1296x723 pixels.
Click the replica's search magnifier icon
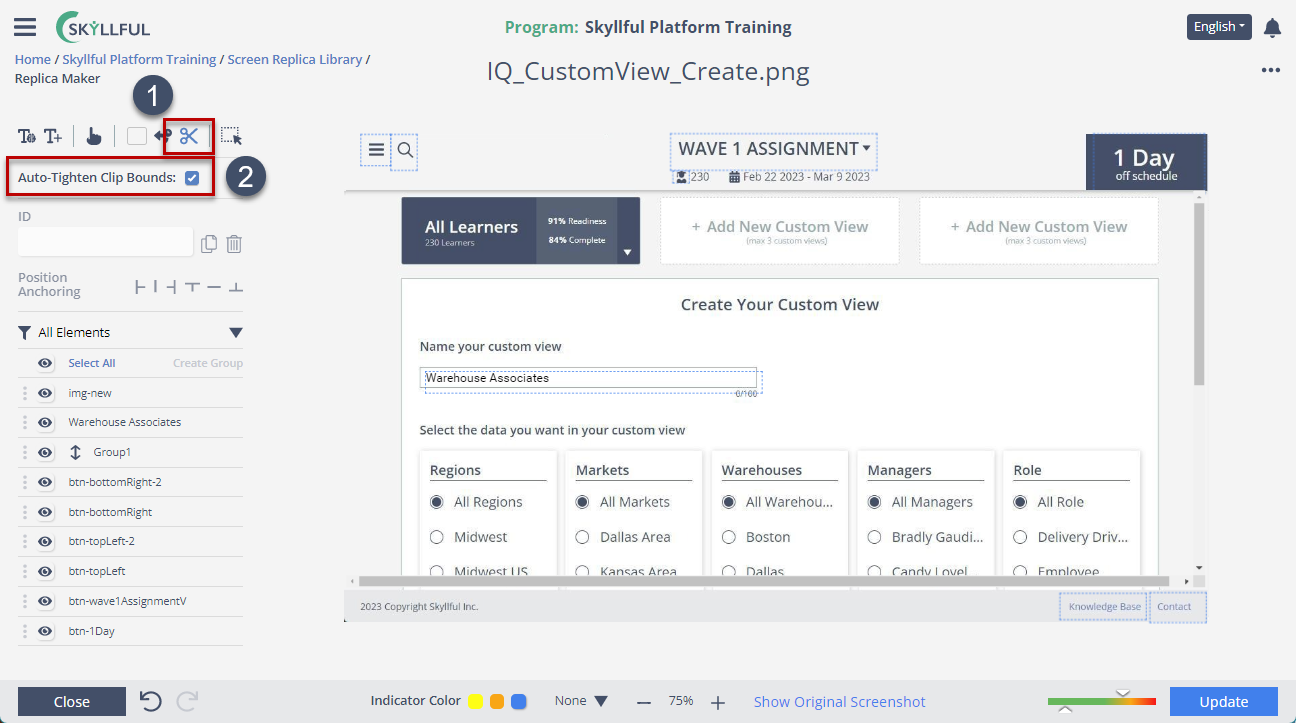pyautogui.click(x=405, y=150)
